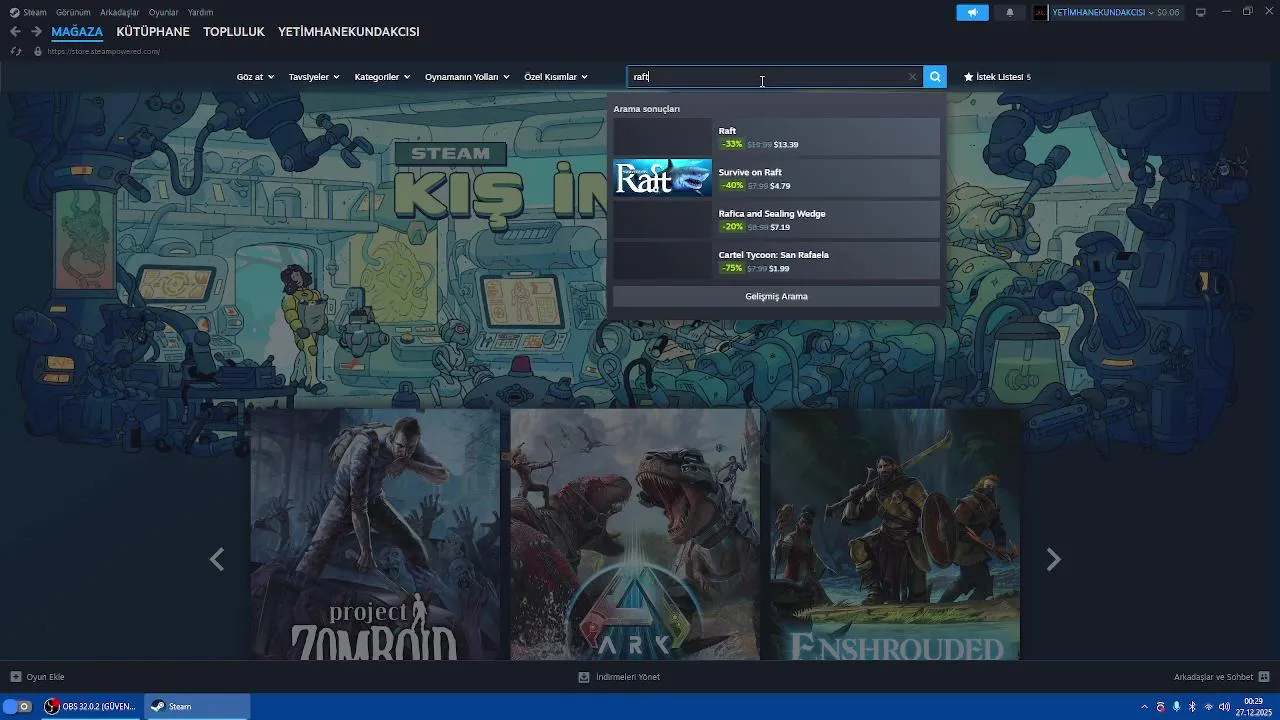The image size is (1280, 720).
Task: Expand the Tavsiyeler dropdown
Action: [314, 77]
